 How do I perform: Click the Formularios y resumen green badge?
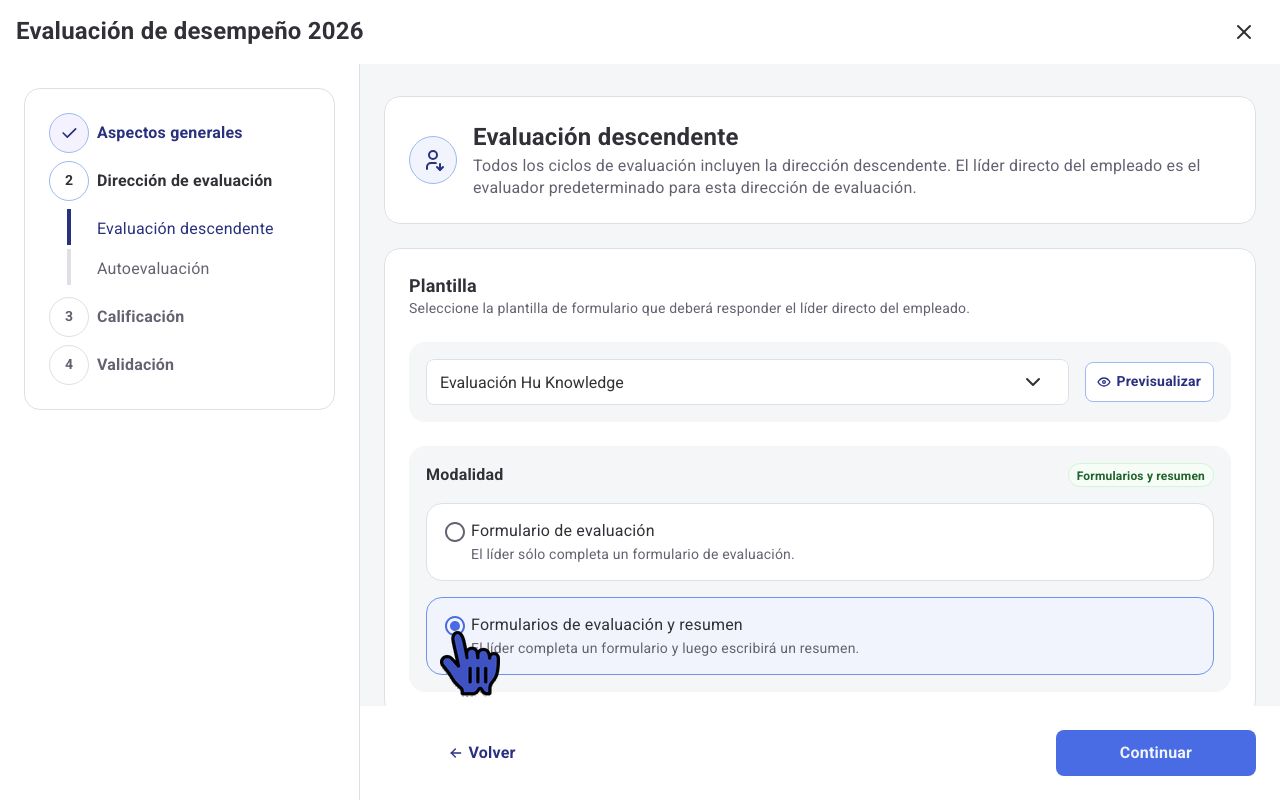pyautogui.click(x=1140, y=476)
